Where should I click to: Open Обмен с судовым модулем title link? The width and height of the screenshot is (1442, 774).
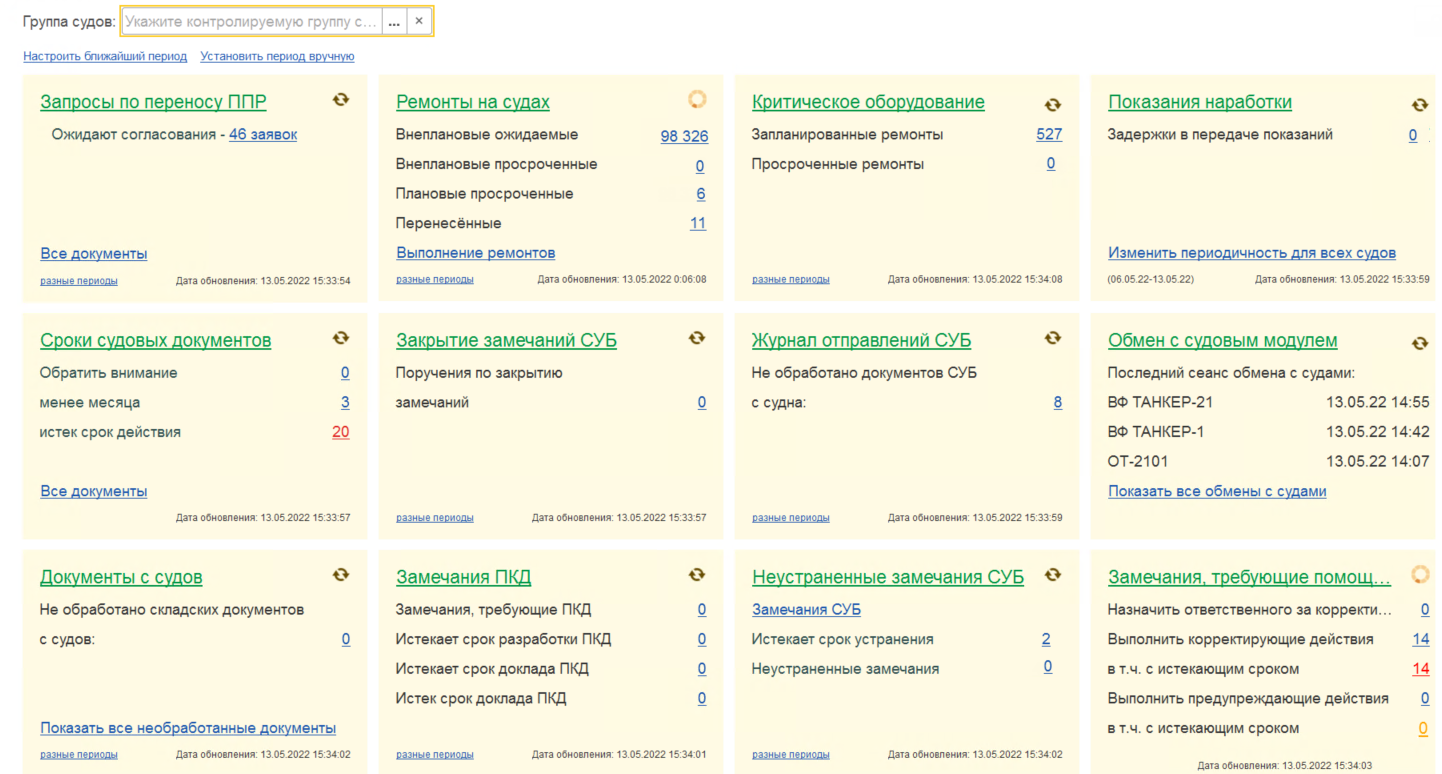pyautogui.click(x=1223, y=341)
